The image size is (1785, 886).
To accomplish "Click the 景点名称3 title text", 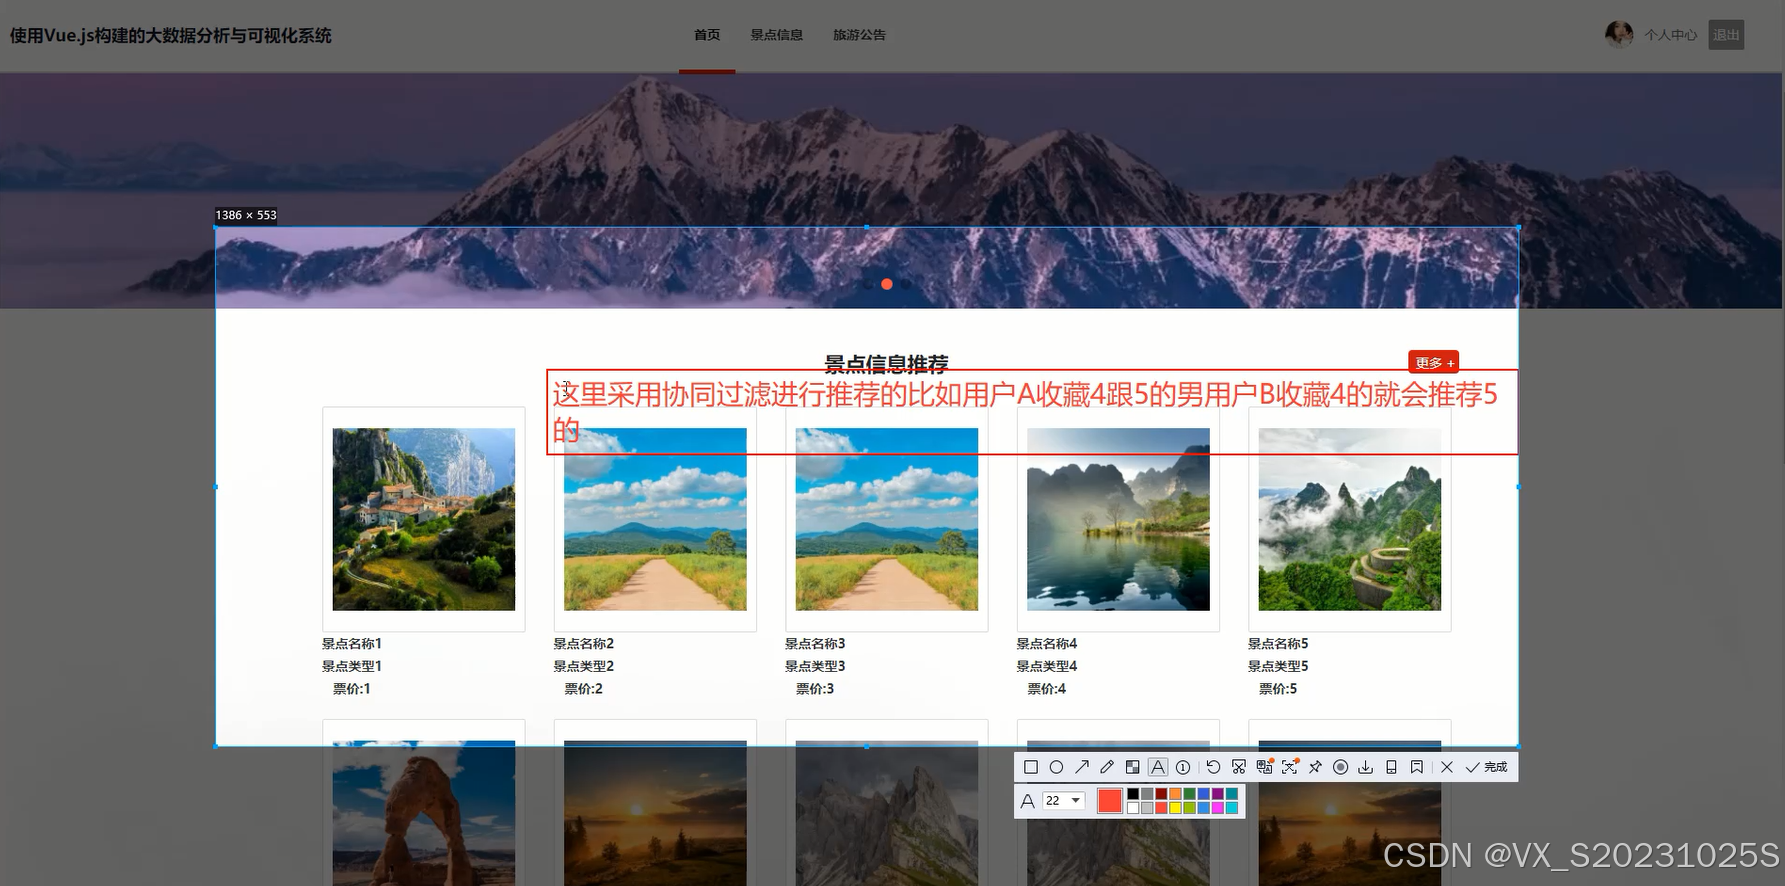I will tap(815, 644).
